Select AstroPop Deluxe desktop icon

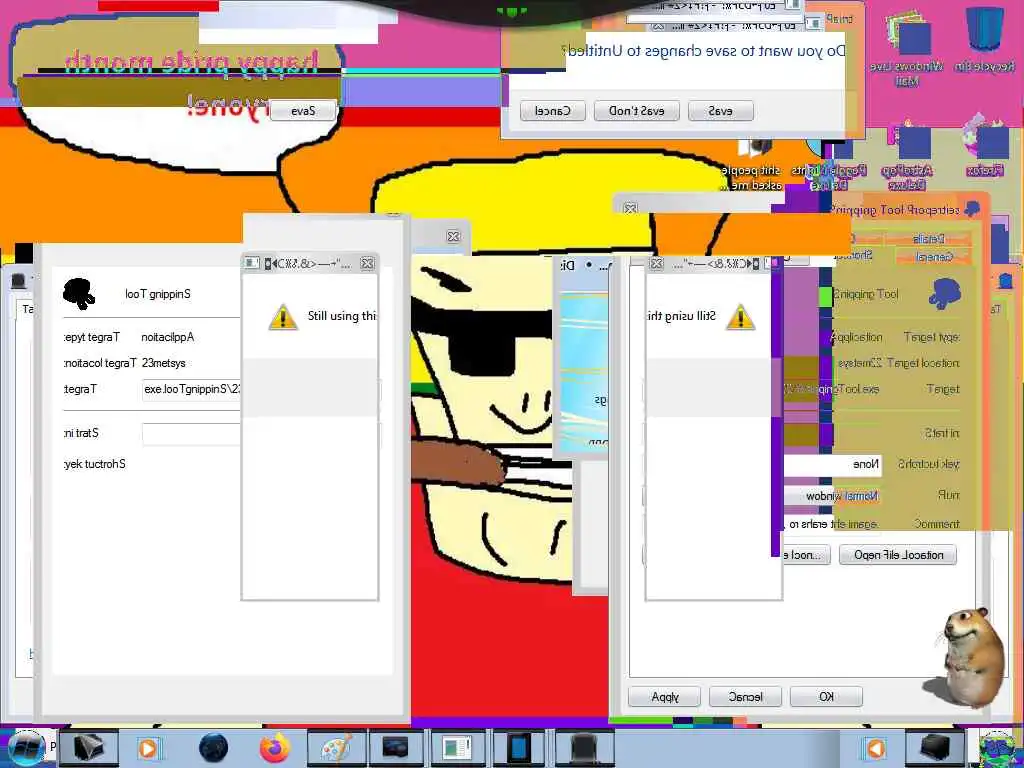[x=907, y=157]
